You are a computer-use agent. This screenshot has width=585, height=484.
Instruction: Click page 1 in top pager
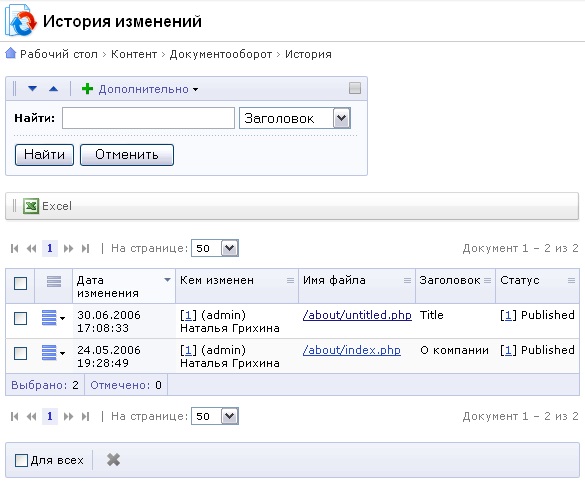coord(50,248)
